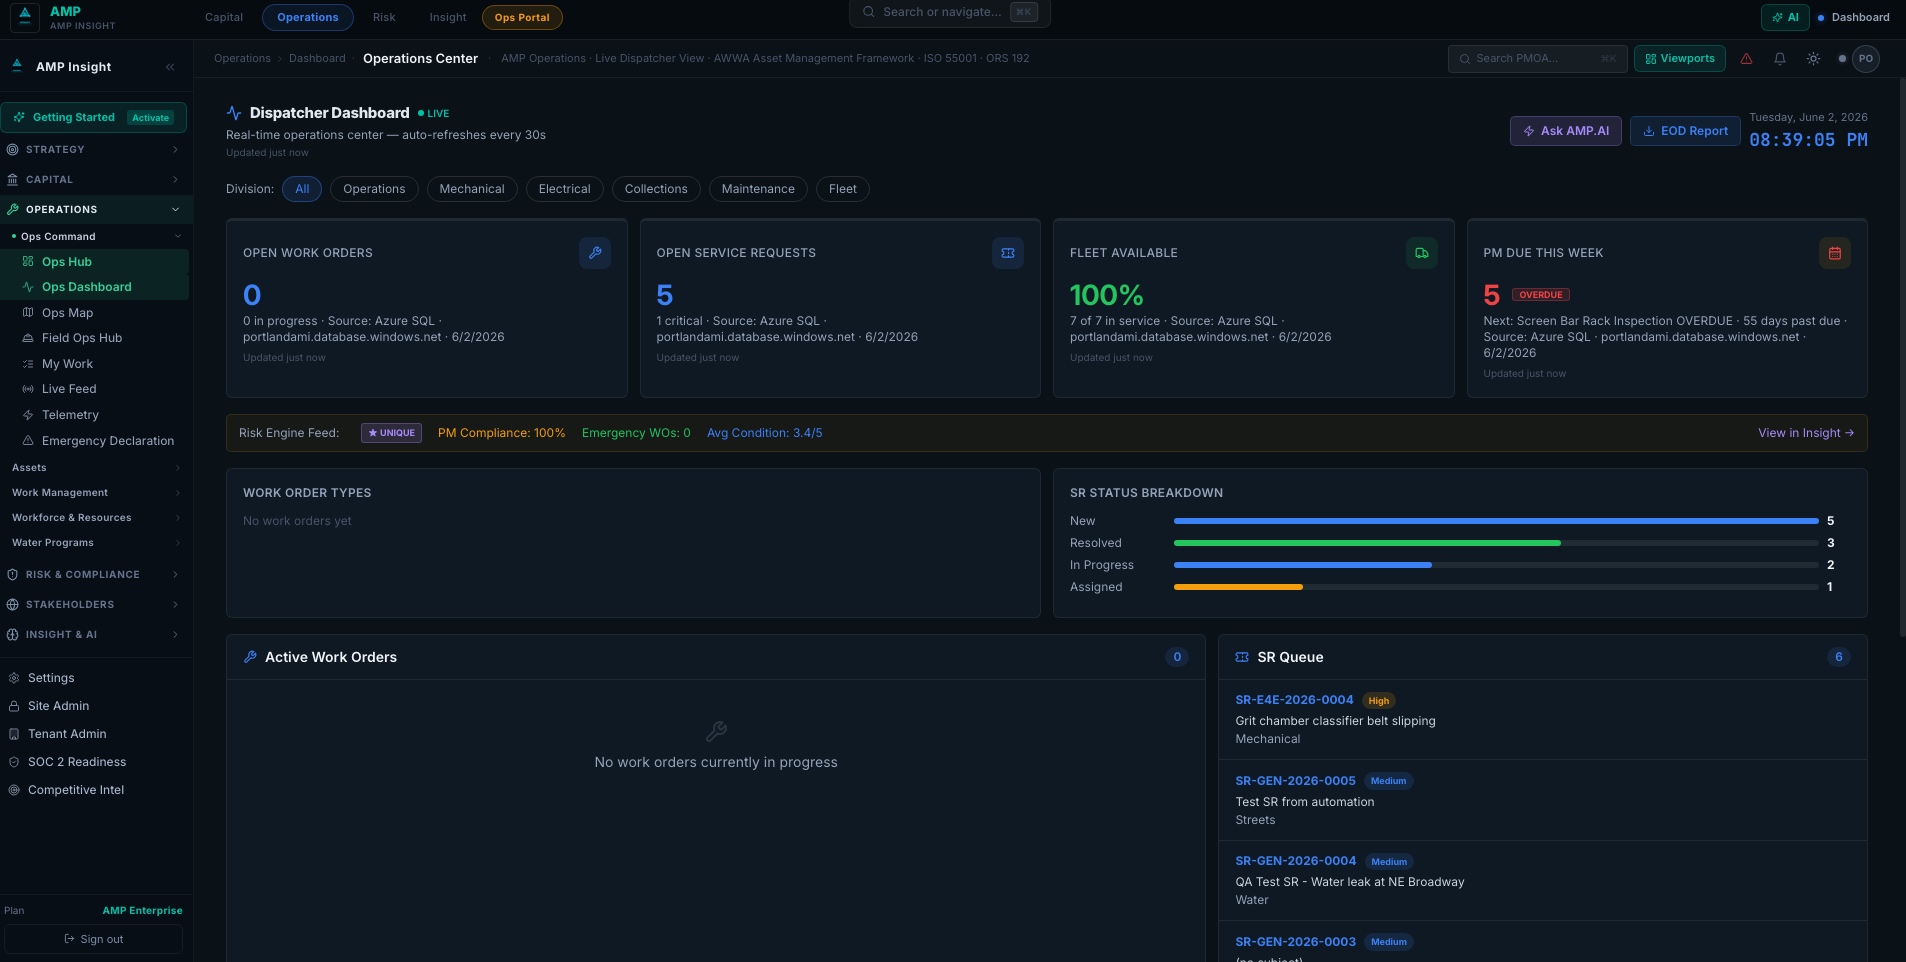Switch to the Operations top tab
The image size is (1906, 962).
click(308, 17)
